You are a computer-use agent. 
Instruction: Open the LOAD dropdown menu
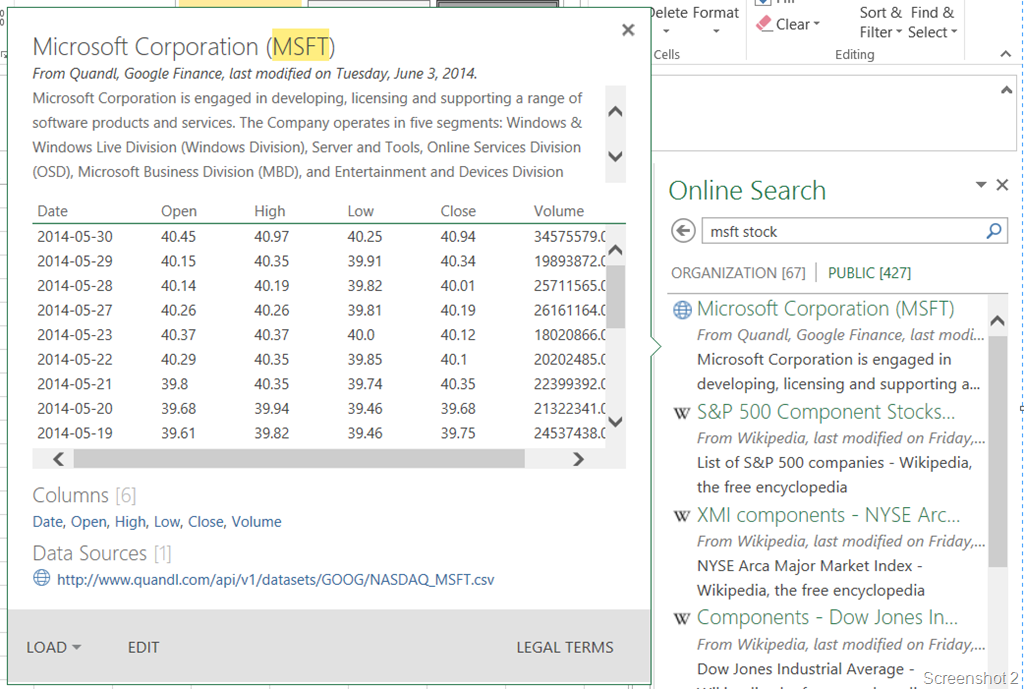tap(54, 647)
